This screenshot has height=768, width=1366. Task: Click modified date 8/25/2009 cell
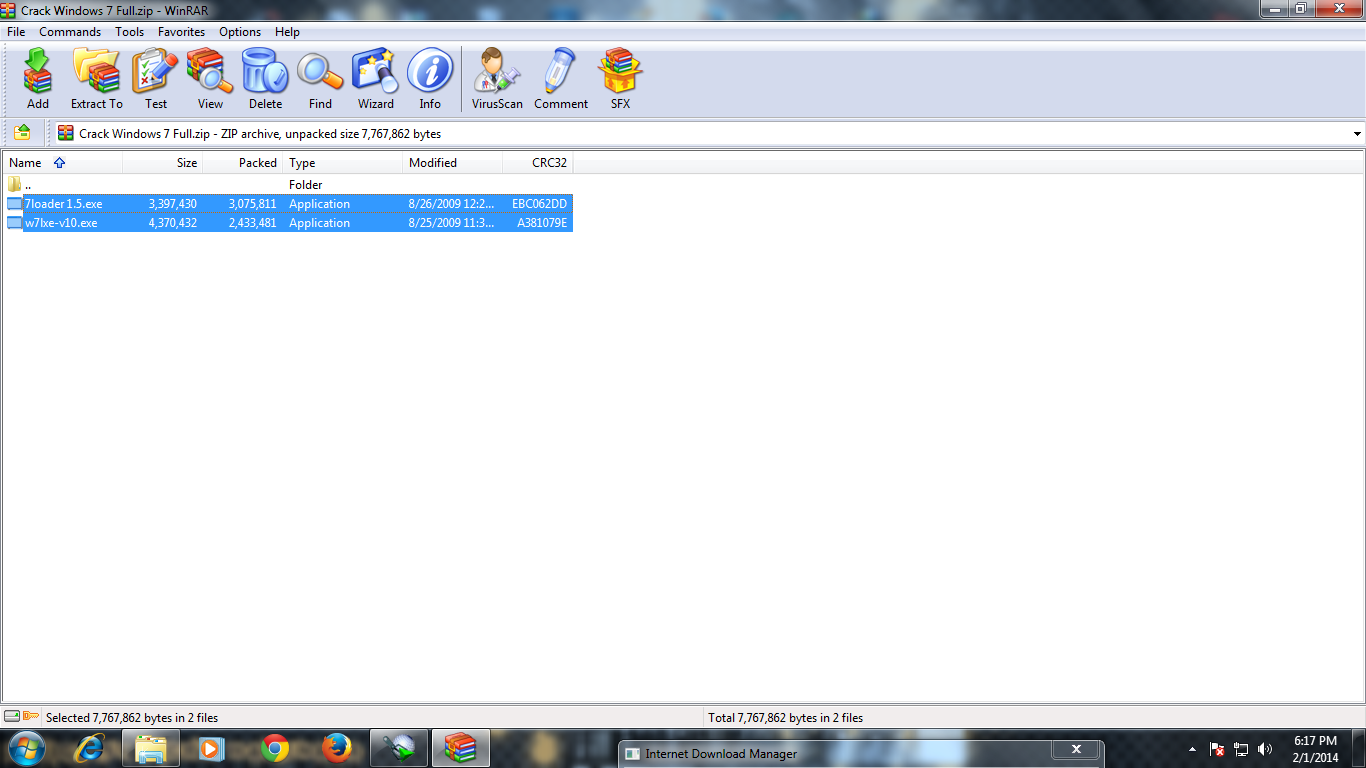[x=451, y=223]
